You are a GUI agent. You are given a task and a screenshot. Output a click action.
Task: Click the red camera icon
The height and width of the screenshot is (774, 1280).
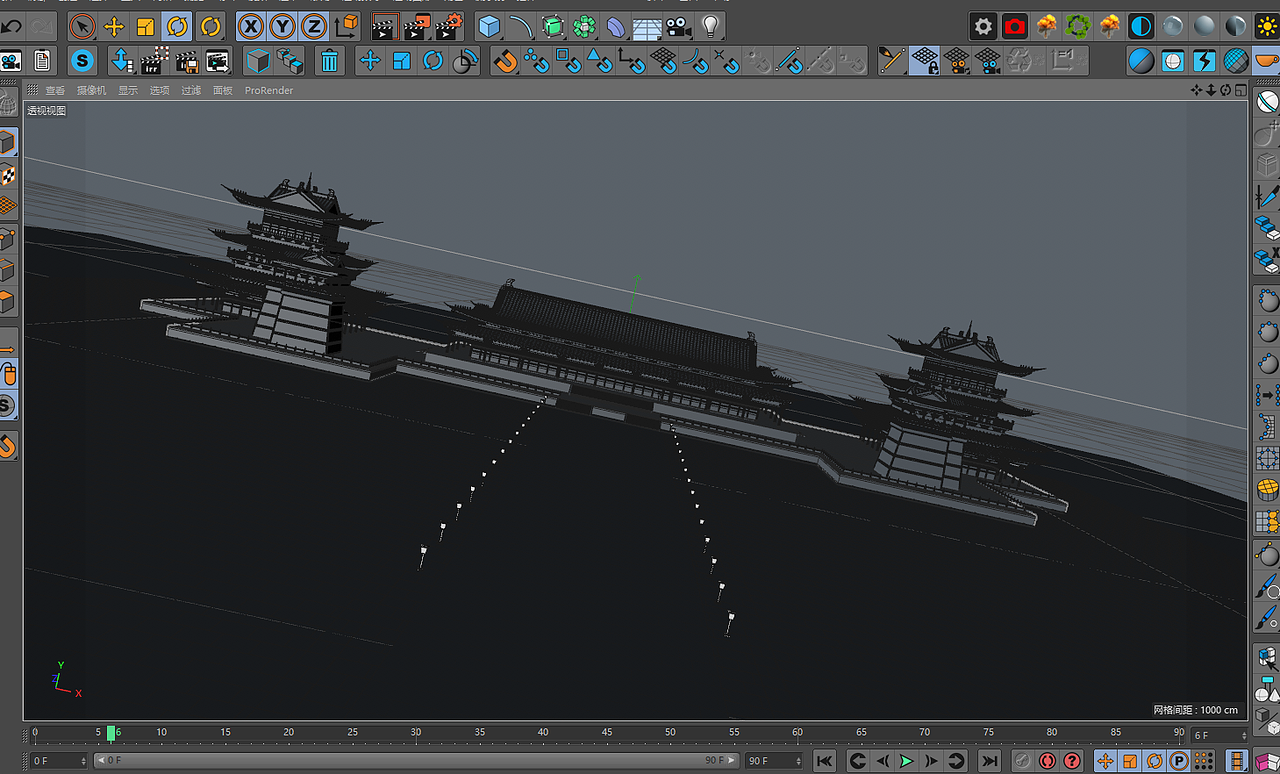coord(1015,26)
